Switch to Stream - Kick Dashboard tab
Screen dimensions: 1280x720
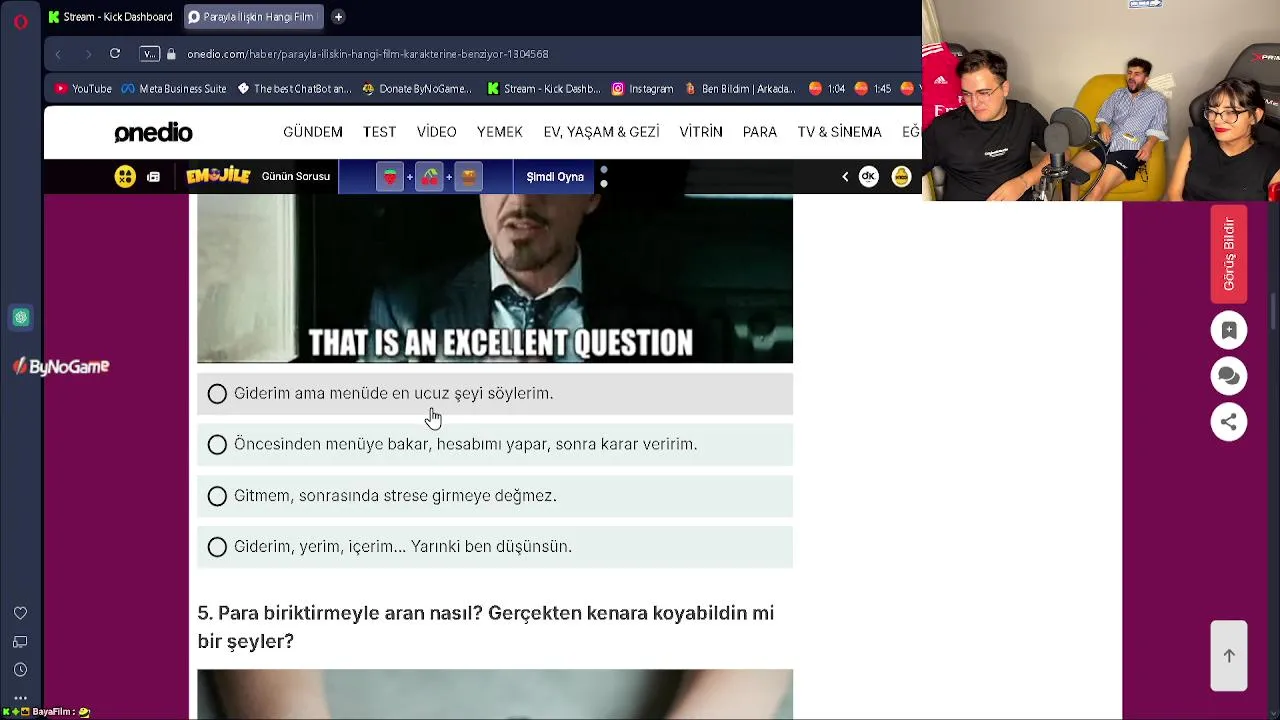[x=111, y=17]
